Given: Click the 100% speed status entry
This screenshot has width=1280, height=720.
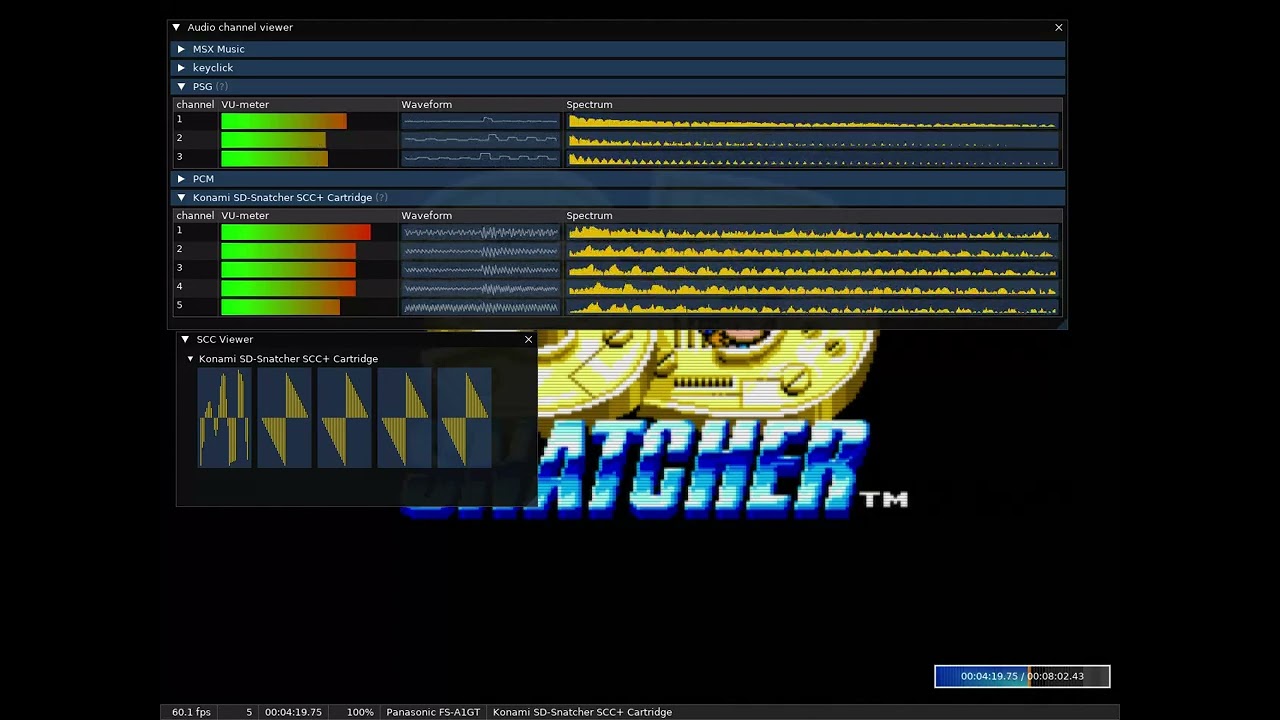Looking at the screenshot, I should 360,712.
